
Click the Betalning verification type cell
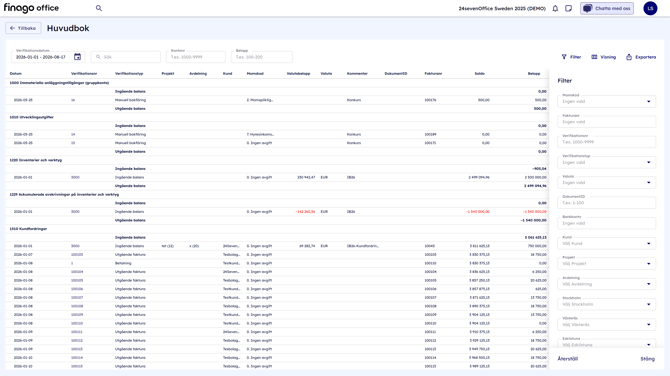123,263
